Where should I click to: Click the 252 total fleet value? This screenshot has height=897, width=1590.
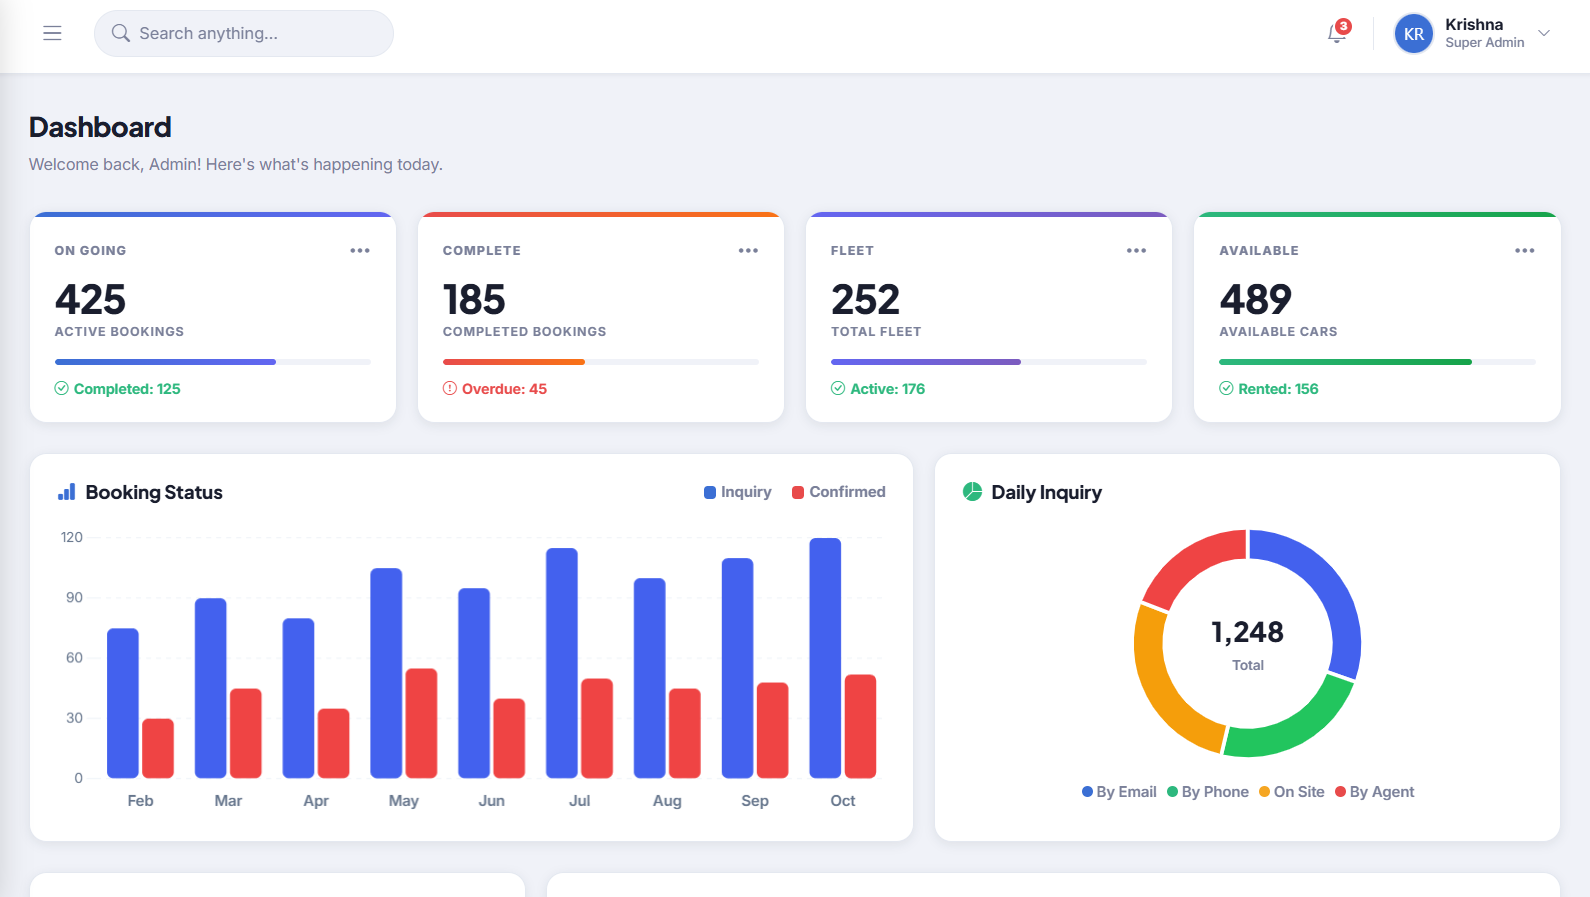point(866,299)
